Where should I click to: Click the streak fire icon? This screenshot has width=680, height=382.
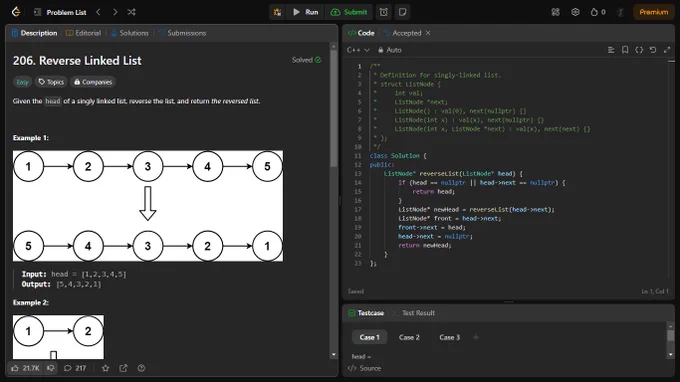click(598, 12)
